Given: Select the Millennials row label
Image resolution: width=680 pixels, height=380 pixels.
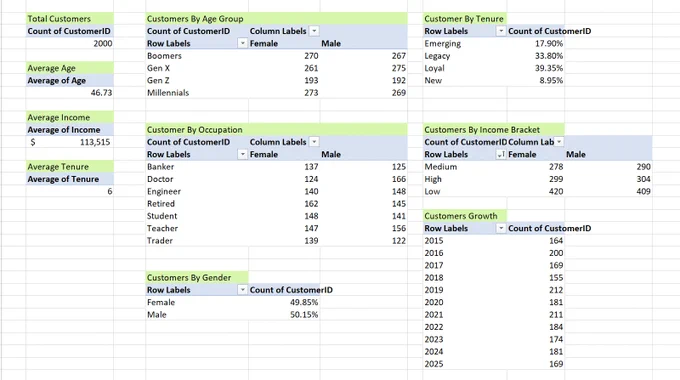Looking at the screenshot, I should pyautogui.click(x=197, y=92).
